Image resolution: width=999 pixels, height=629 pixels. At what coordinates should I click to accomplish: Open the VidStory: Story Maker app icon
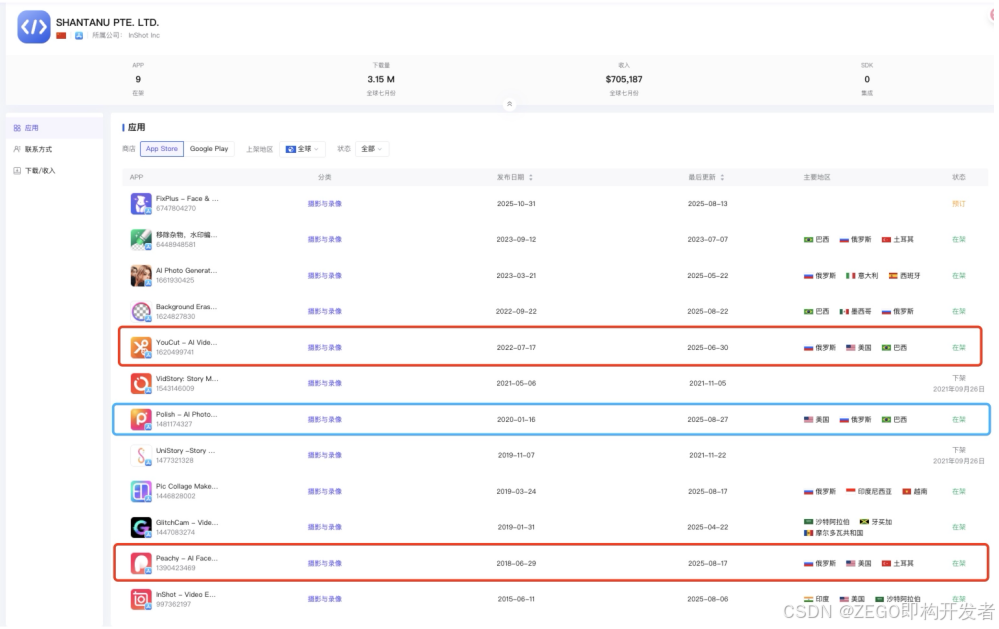pos(141,383)
